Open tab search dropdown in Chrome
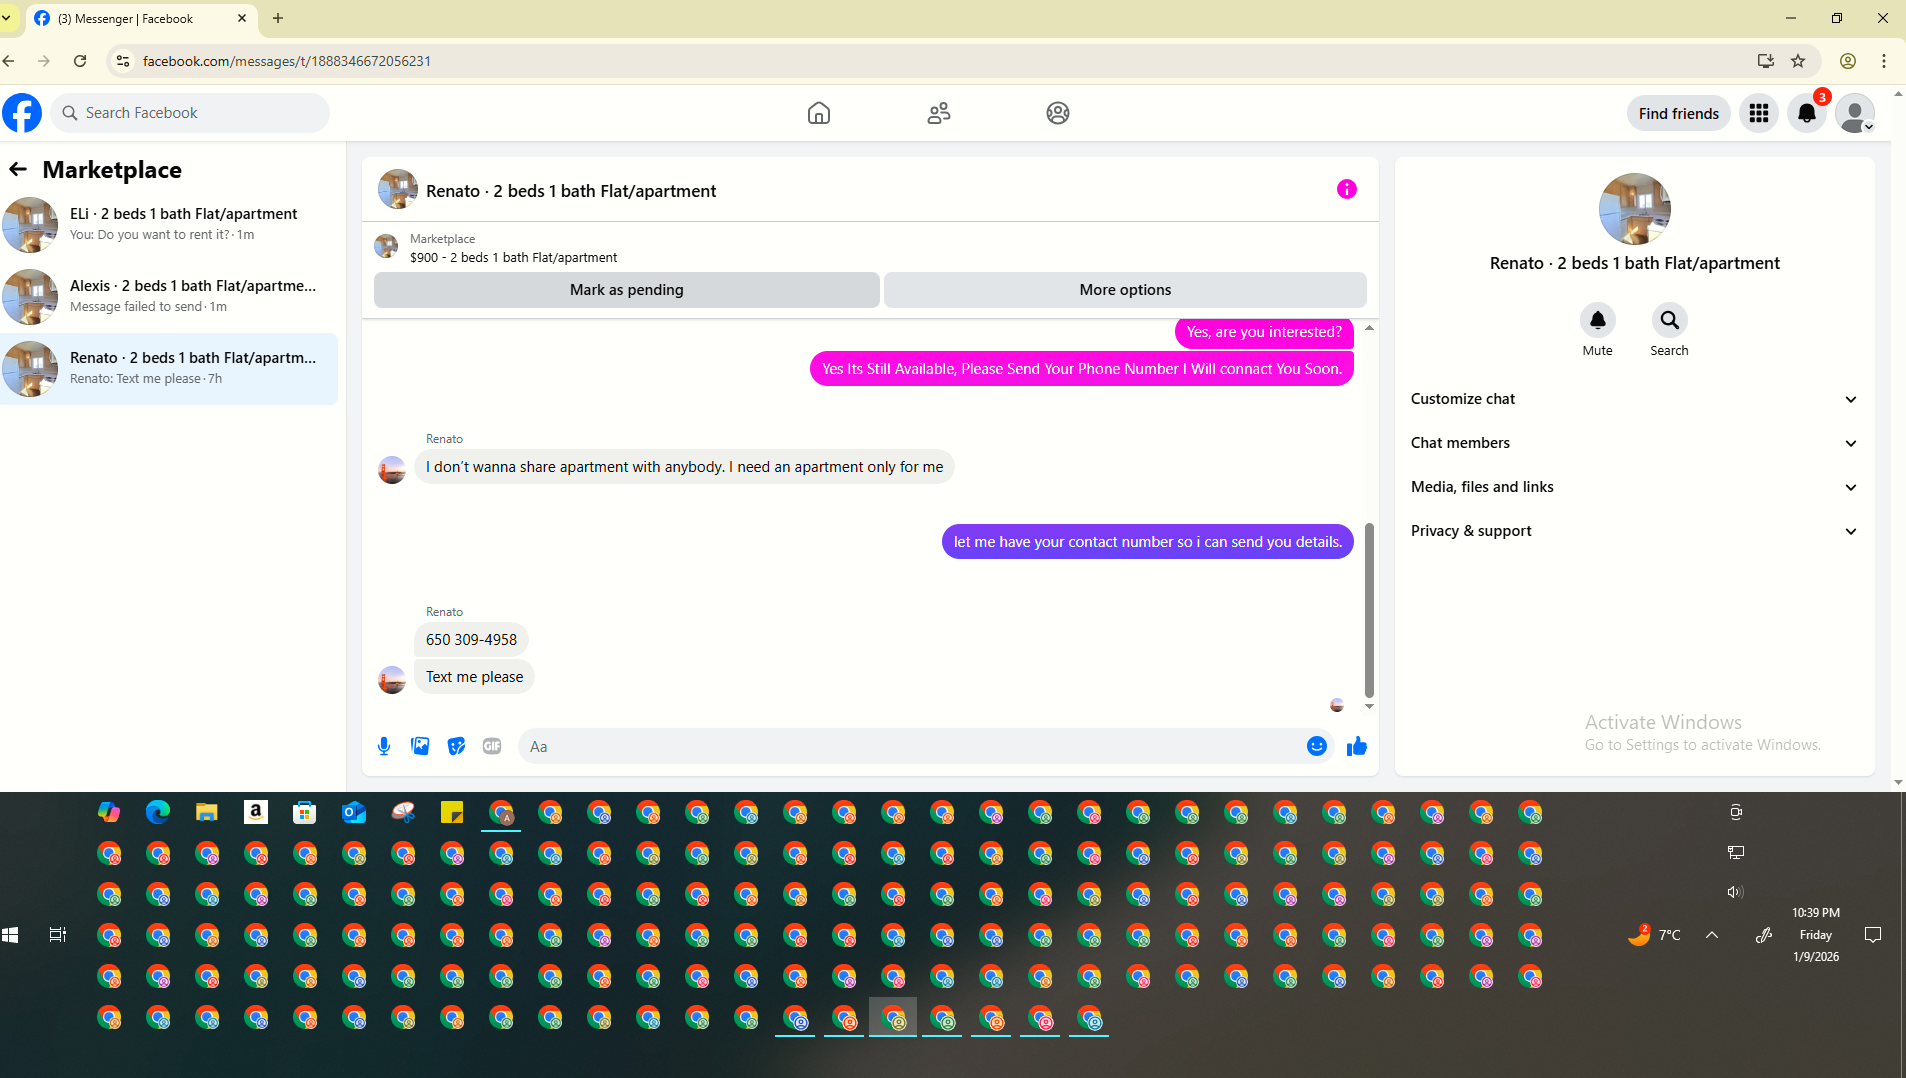Screen dimensions: 1906x1078 (x=6, y=18)
